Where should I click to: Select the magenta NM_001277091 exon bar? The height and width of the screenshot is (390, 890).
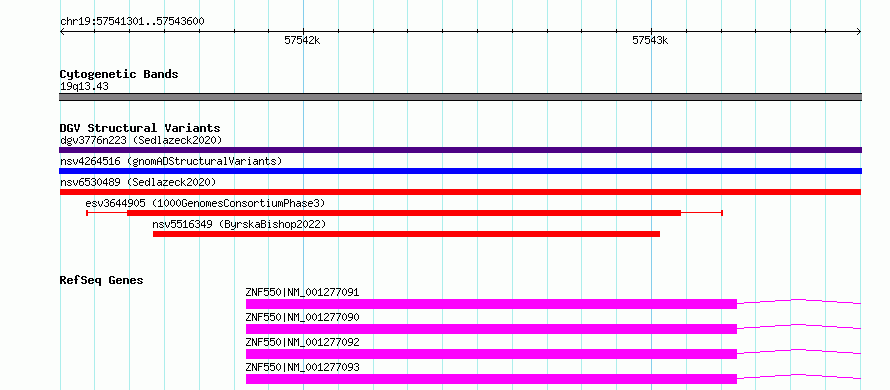[491, 304]
